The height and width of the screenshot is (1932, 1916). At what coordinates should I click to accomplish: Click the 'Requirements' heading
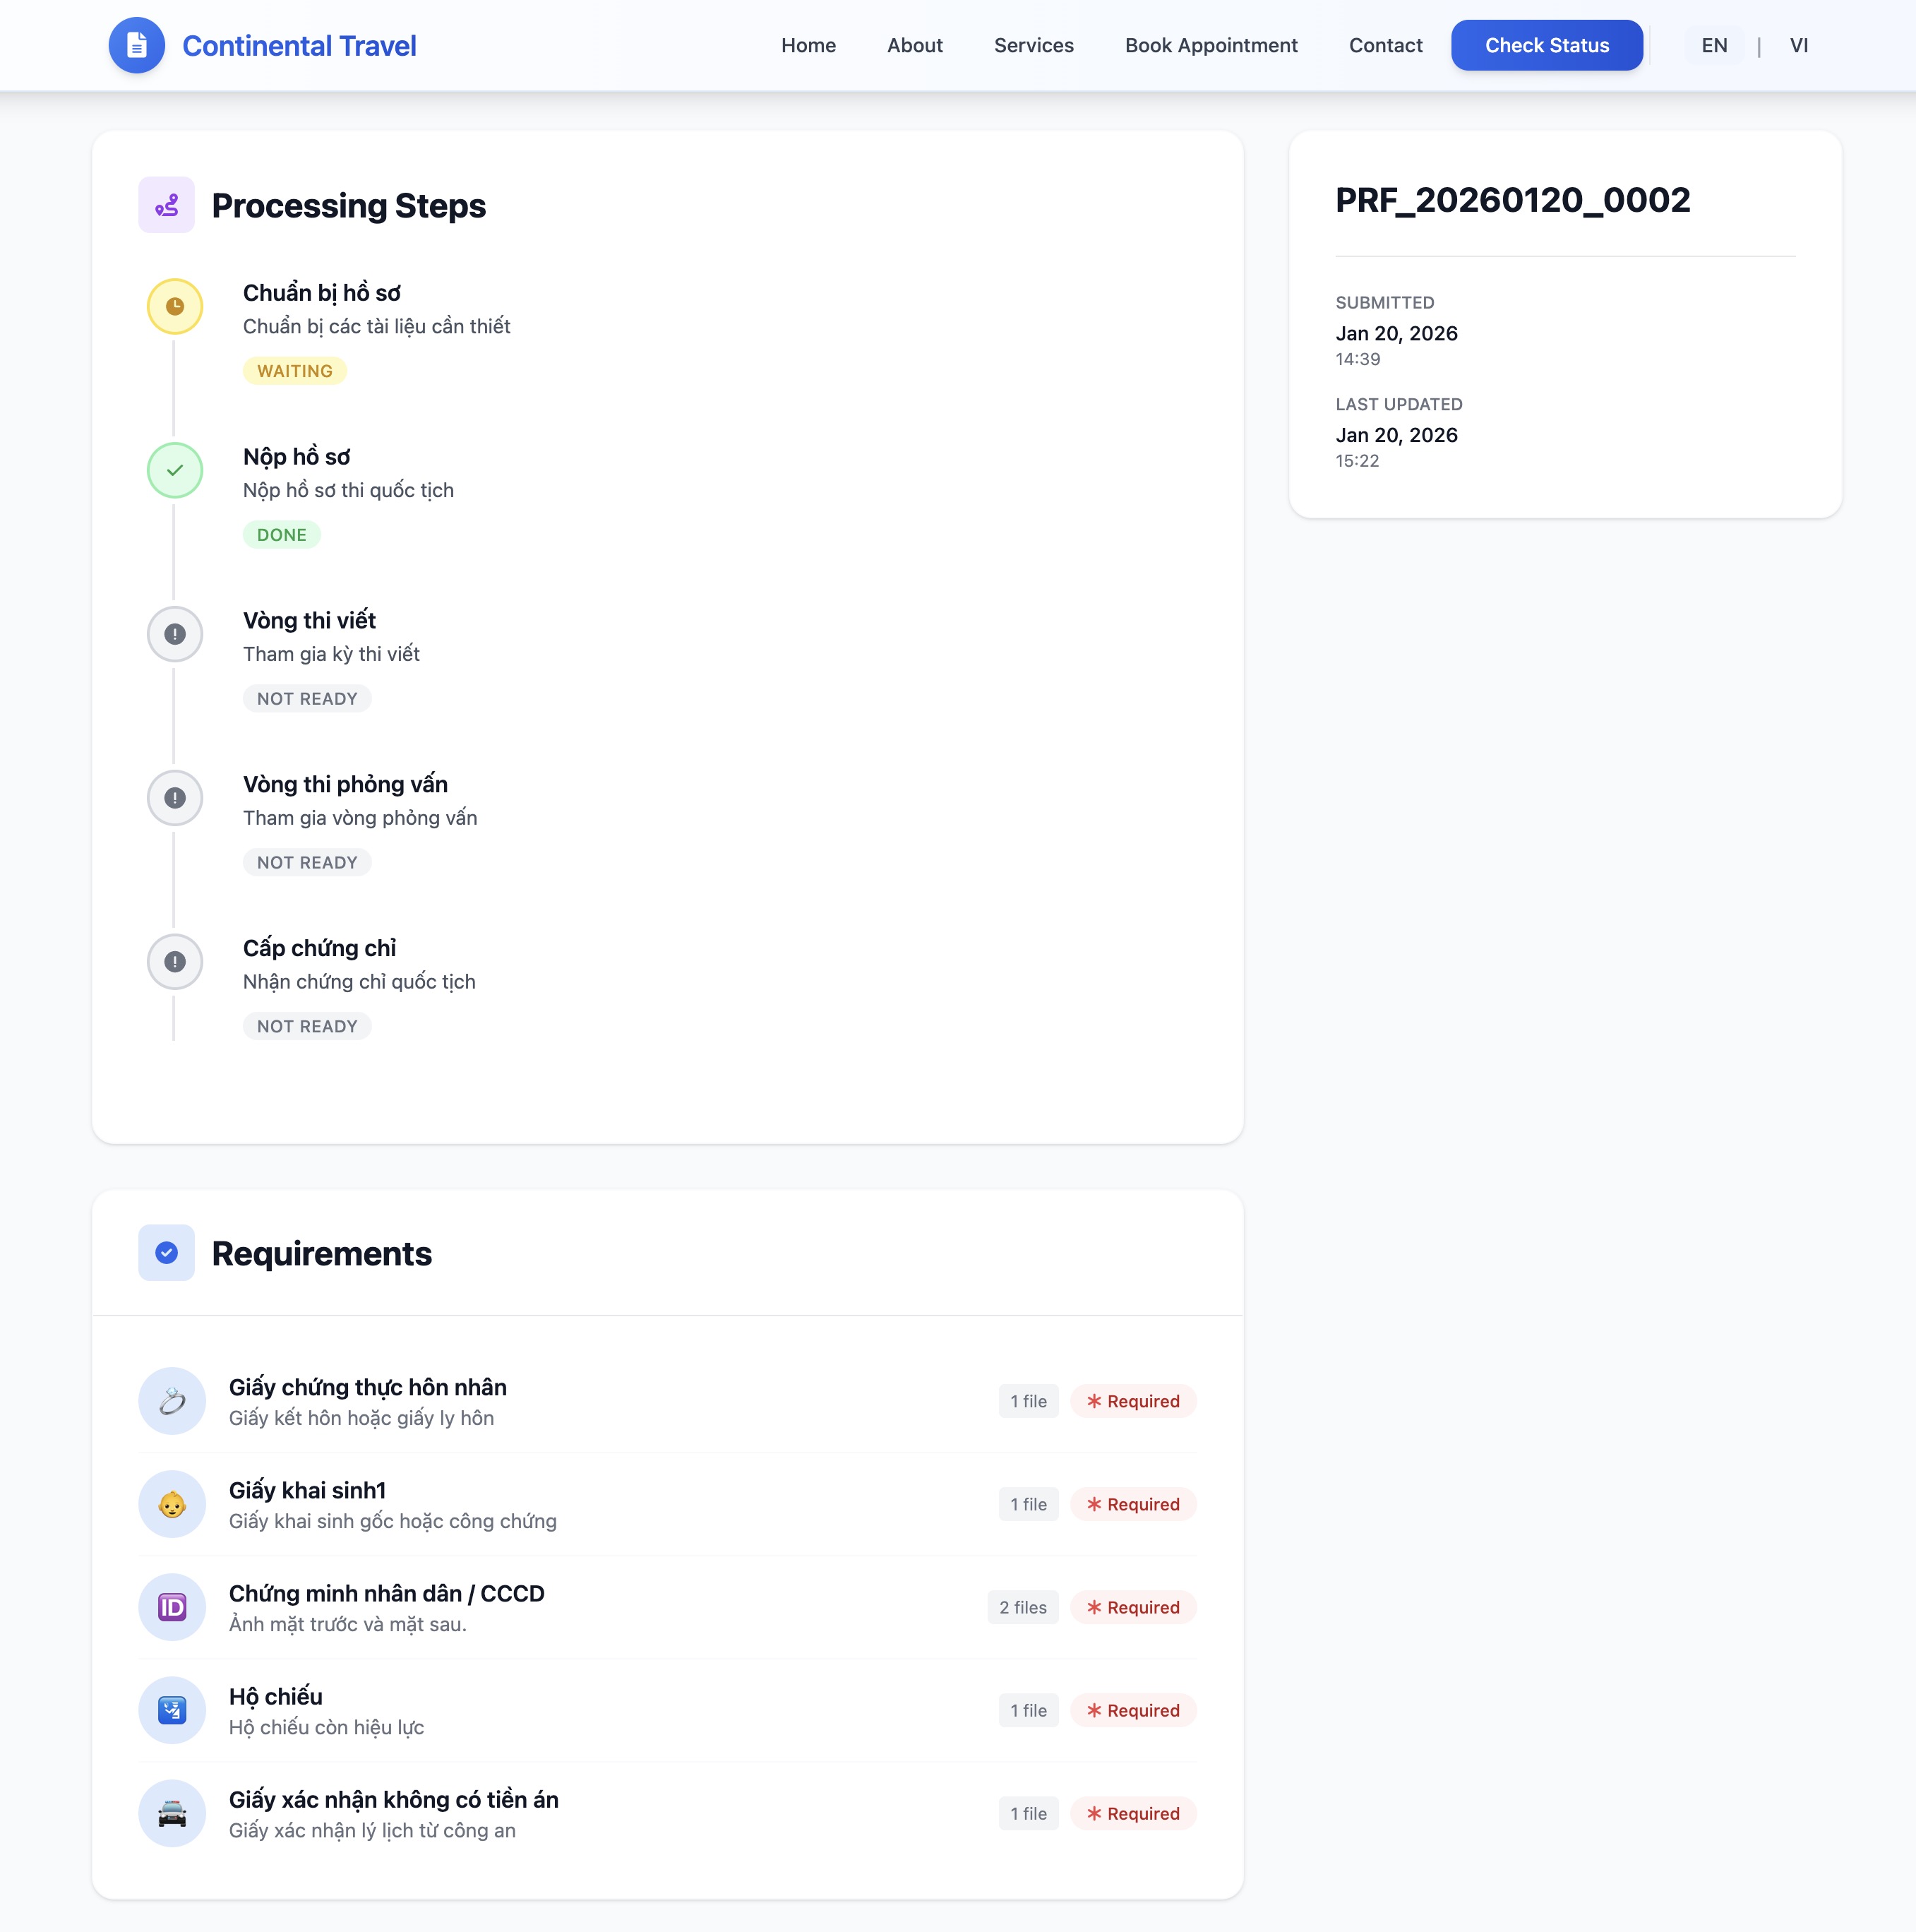click(x=322, y=1253)
